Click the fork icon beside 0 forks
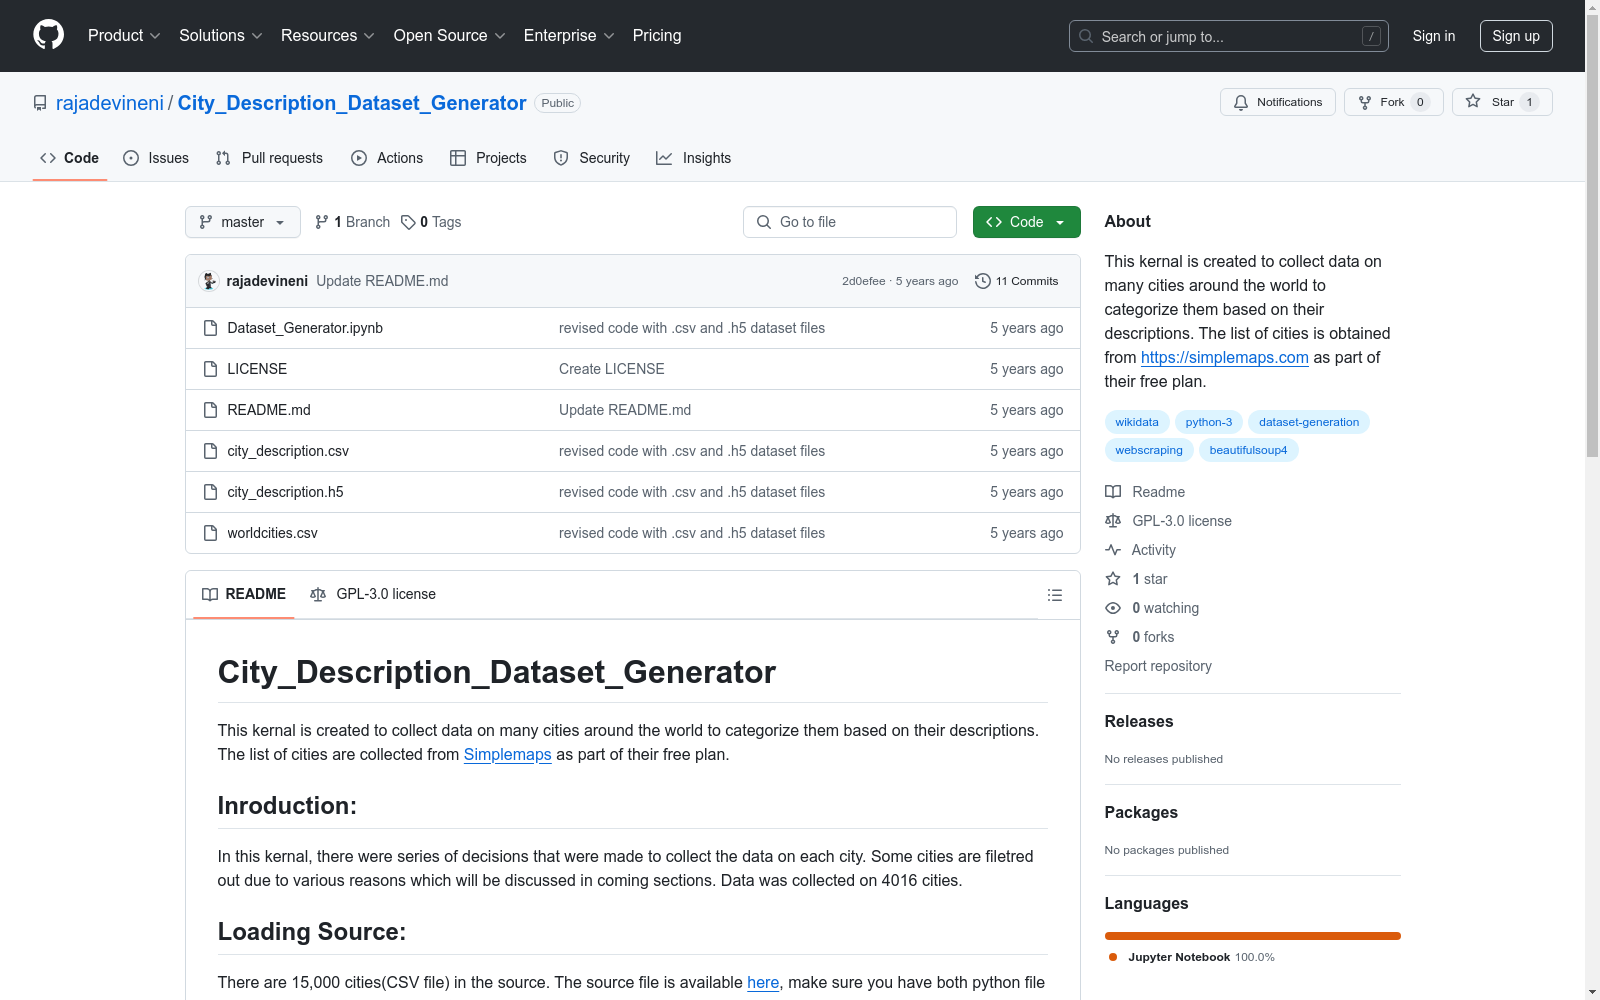Viewport: 1600px width, 1000px height. point(1113,637)
